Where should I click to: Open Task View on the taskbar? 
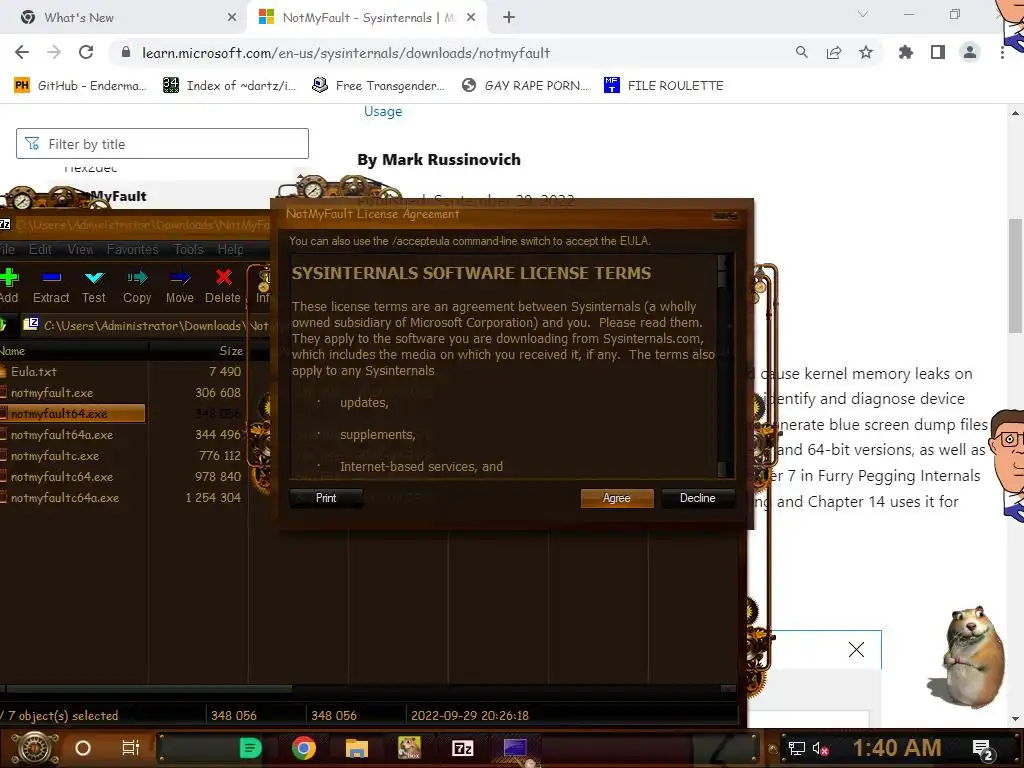(x=131, y=748)
